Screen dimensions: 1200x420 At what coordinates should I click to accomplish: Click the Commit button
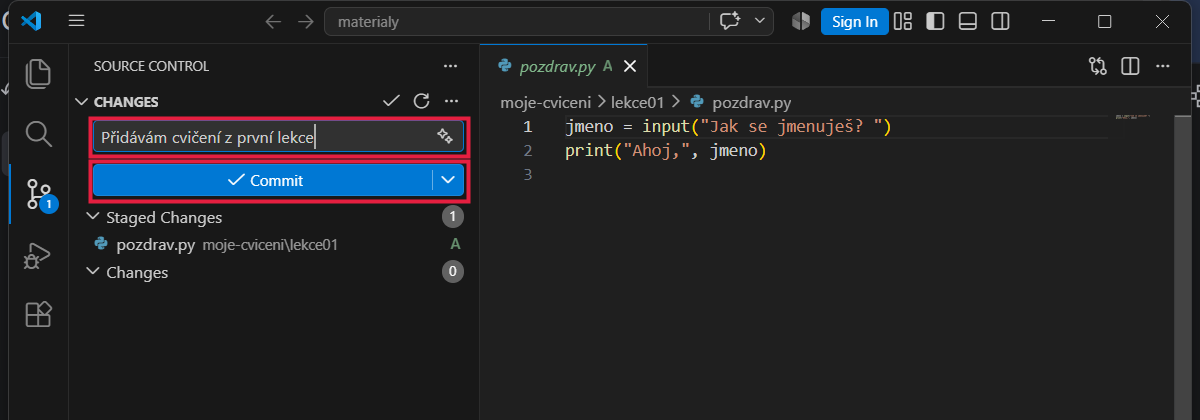pyautogui.click(x=262, y=180)
